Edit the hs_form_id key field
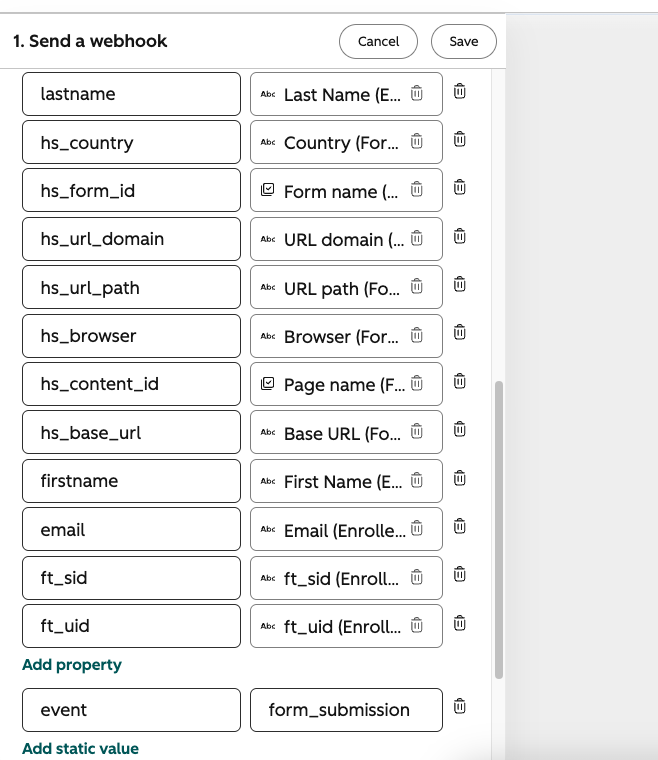 pyautogui.click(x=131, y=190)
